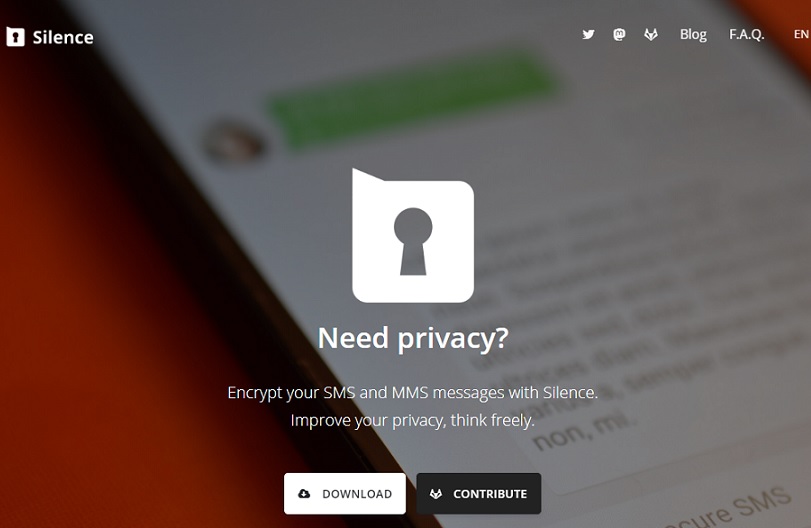Click the "Improve your privacy, think freely" line
This screenshot has width=811, height=528.
[412, 420]
